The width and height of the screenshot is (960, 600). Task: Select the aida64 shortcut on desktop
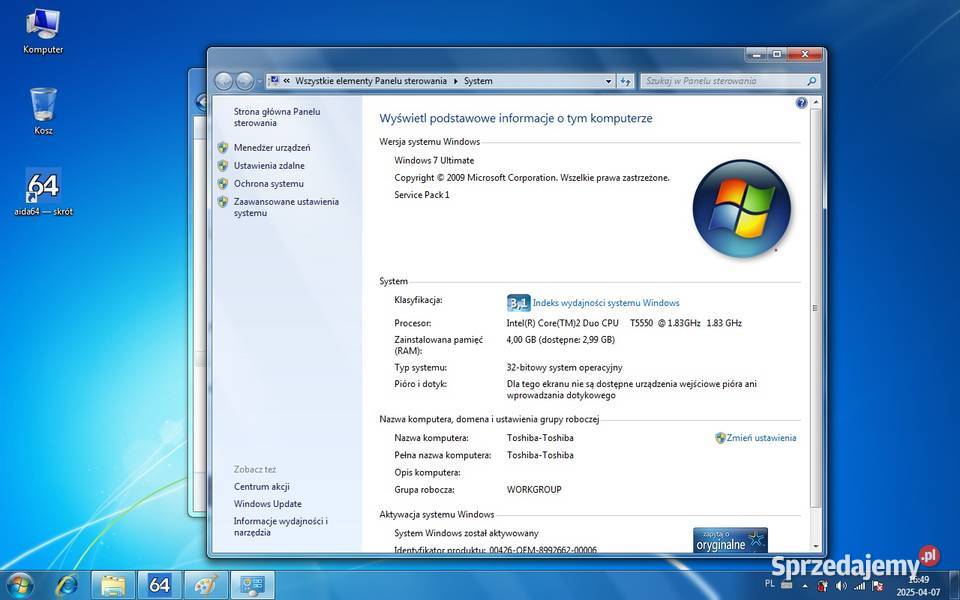pos(43,192)
